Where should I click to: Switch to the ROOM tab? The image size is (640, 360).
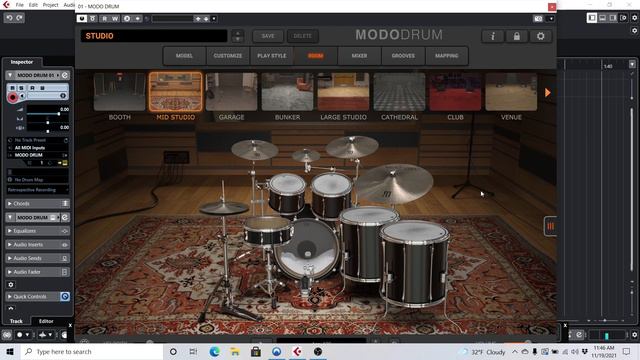pos(316,56)
